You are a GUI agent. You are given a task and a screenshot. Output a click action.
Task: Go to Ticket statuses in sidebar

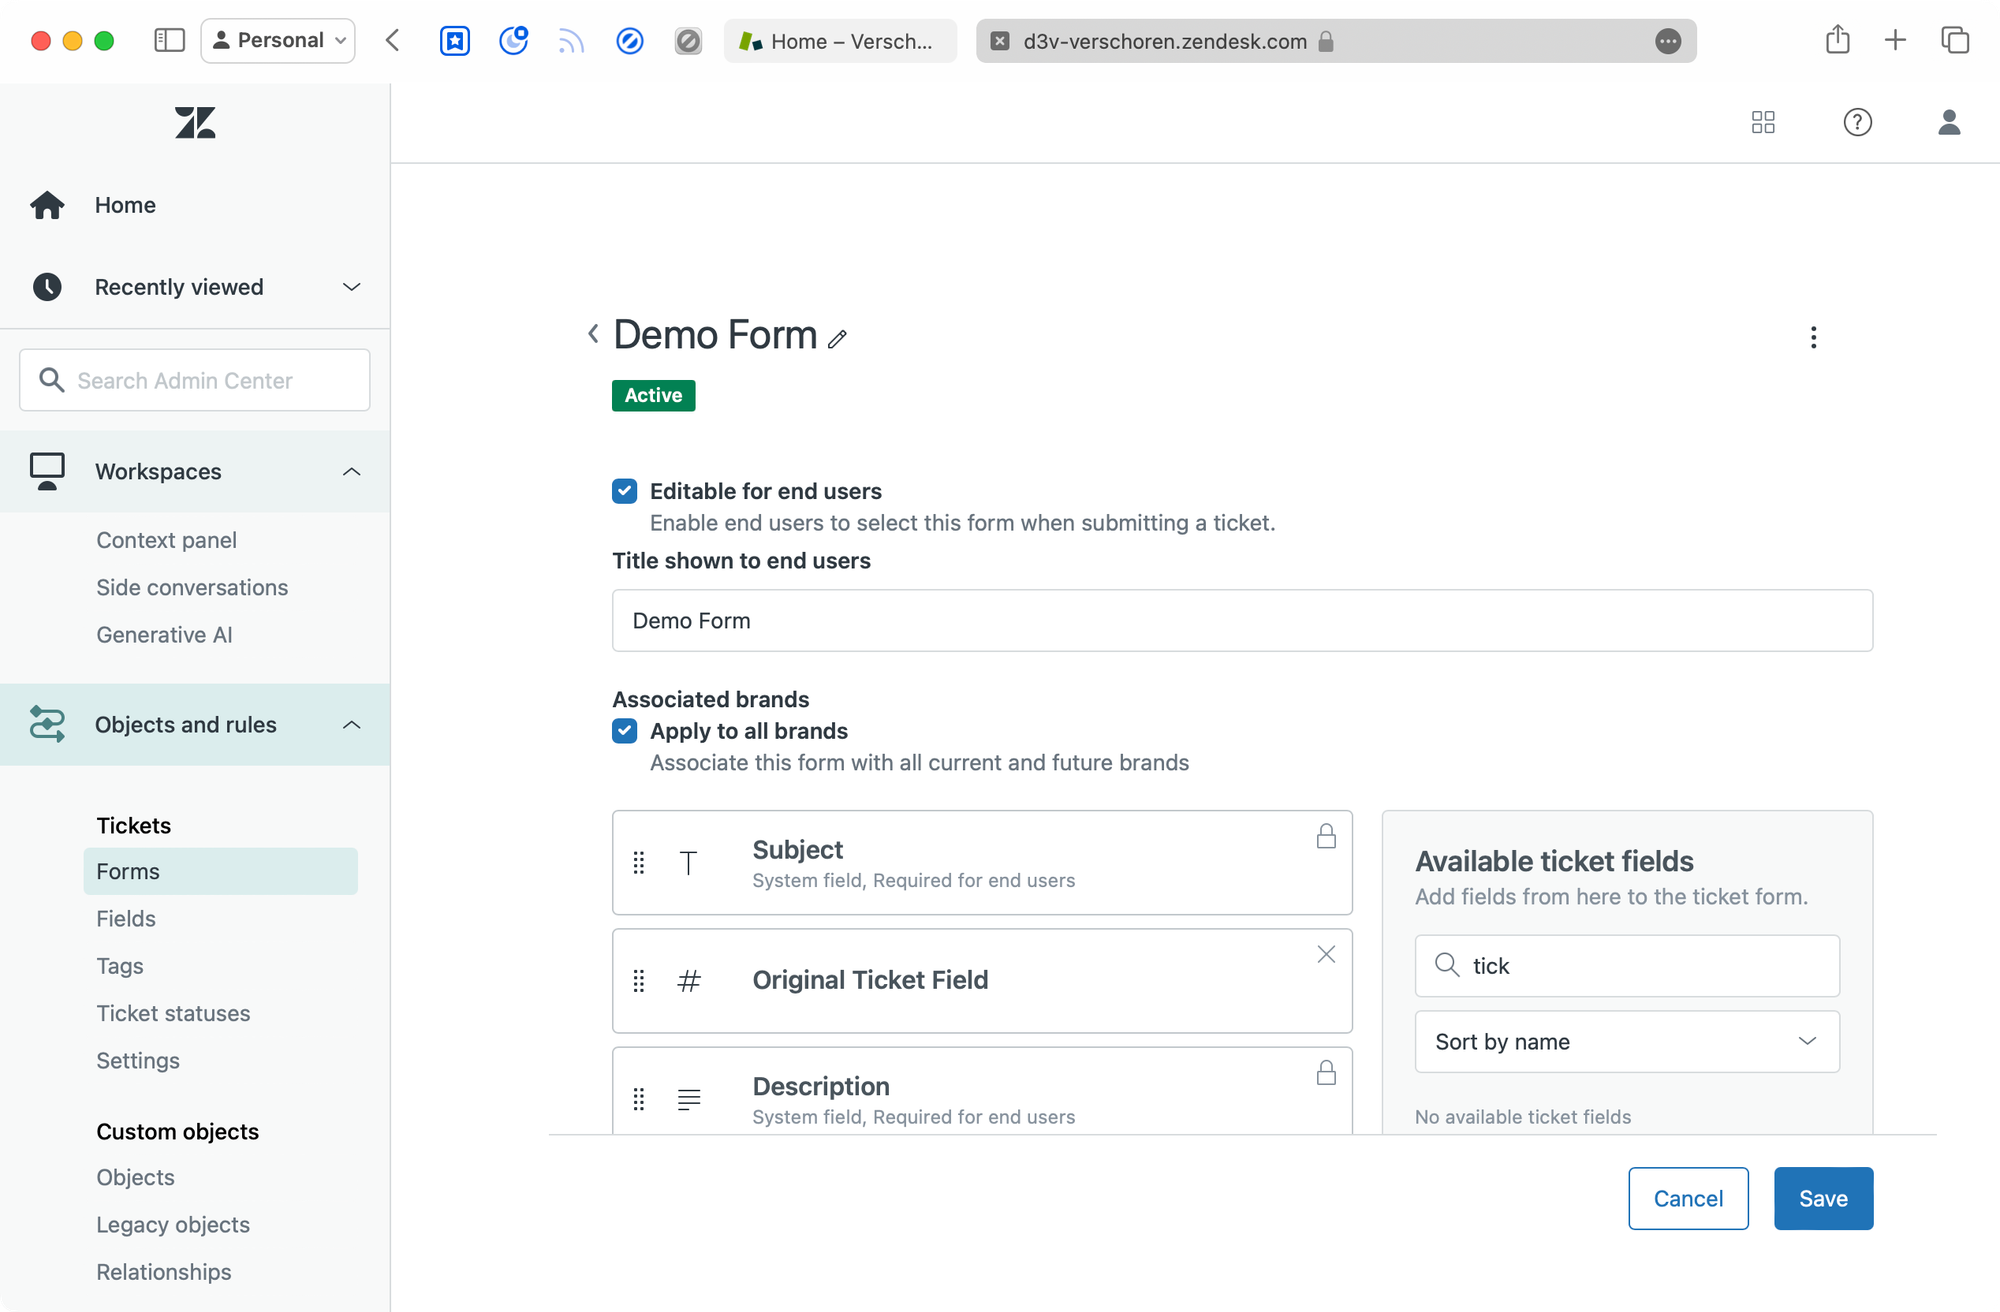173,1013
